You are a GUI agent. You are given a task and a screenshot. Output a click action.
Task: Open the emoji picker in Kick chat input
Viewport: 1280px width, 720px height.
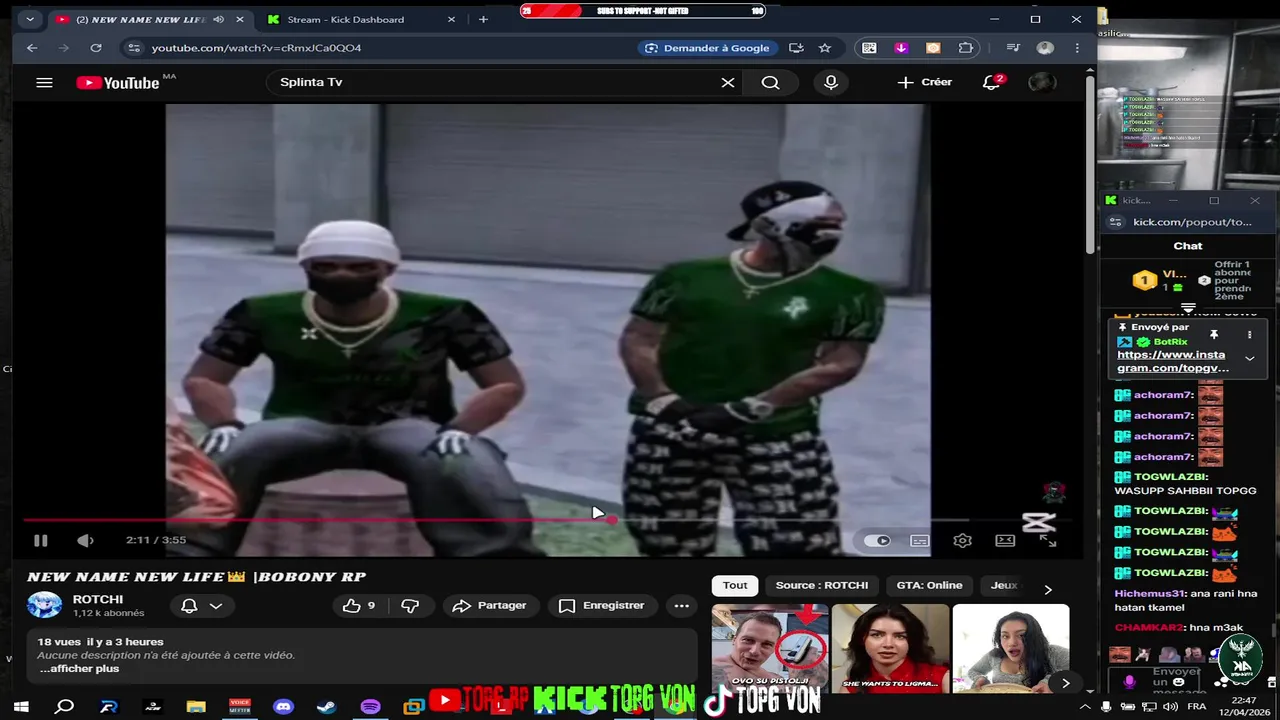1179,682
